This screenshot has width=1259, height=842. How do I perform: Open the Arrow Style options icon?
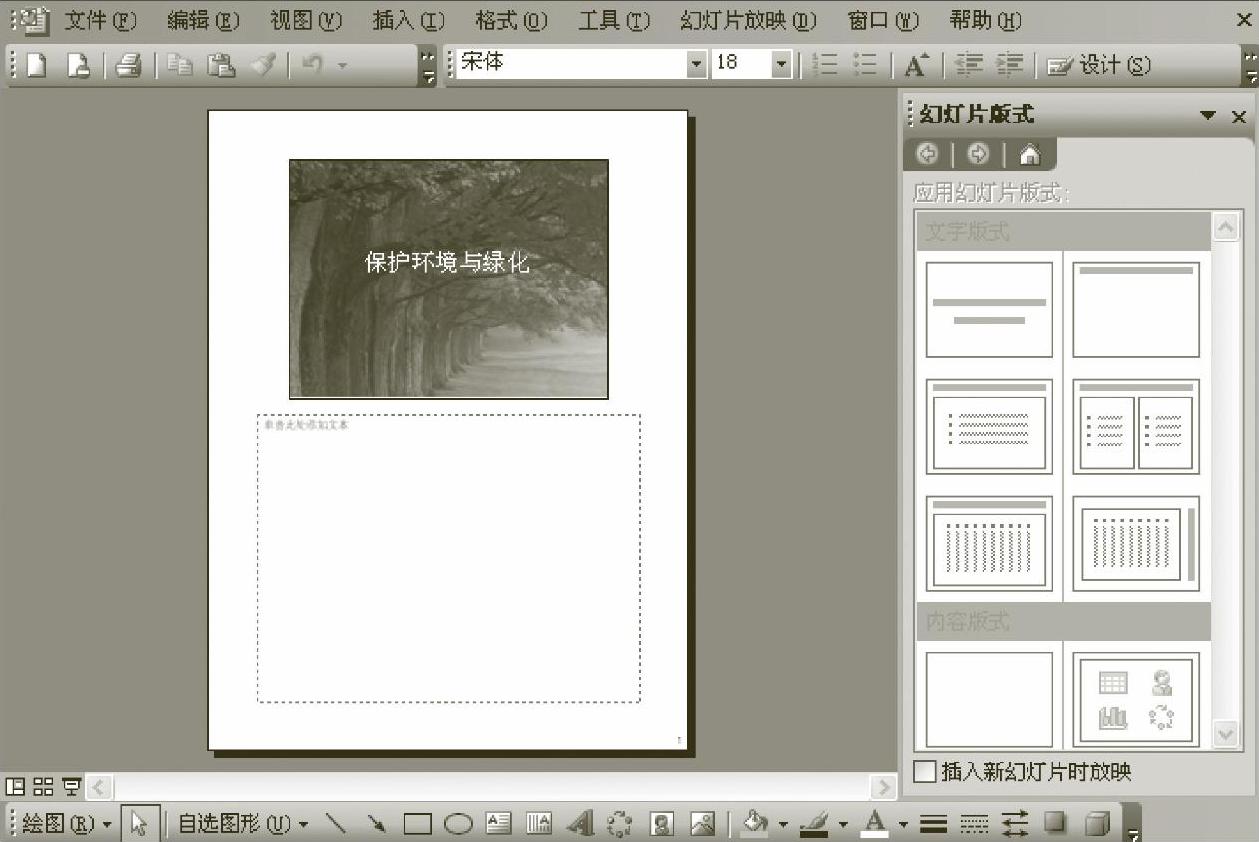(1015, 824)
